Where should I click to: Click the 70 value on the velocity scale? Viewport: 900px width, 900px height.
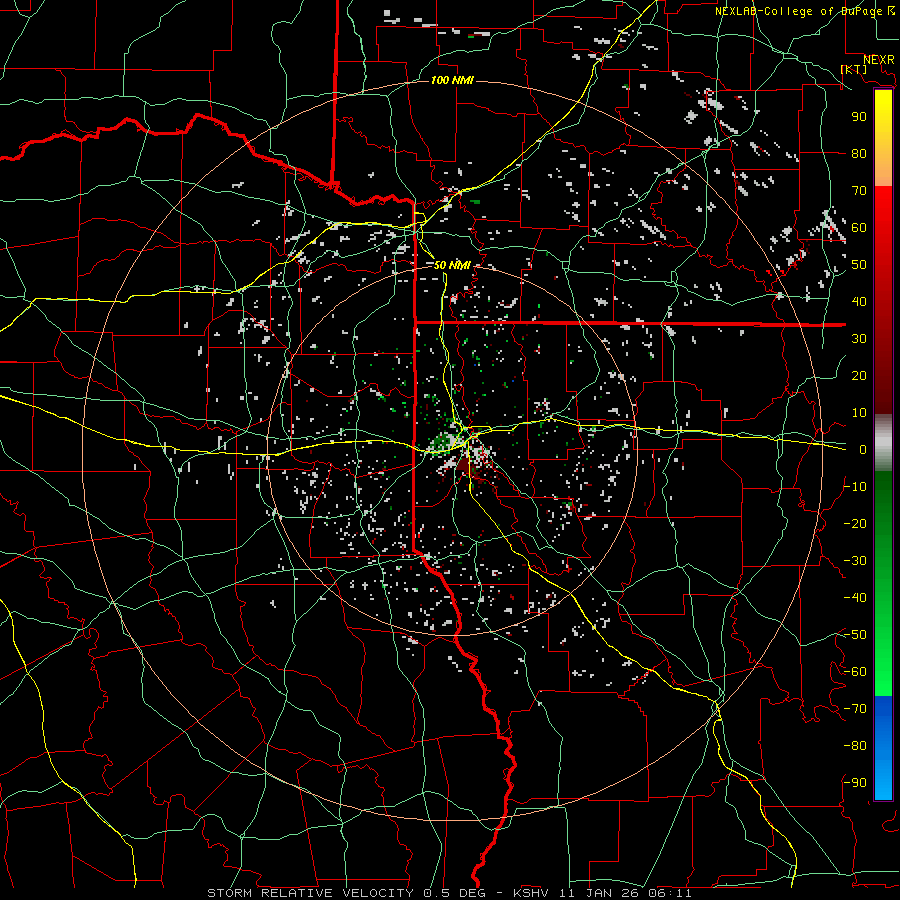click(859, 191)
